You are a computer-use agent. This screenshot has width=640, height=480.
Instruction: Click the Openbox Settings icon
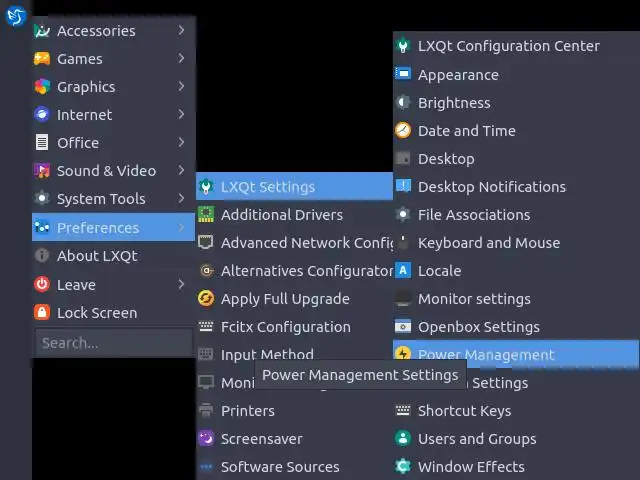coord(403,327)
